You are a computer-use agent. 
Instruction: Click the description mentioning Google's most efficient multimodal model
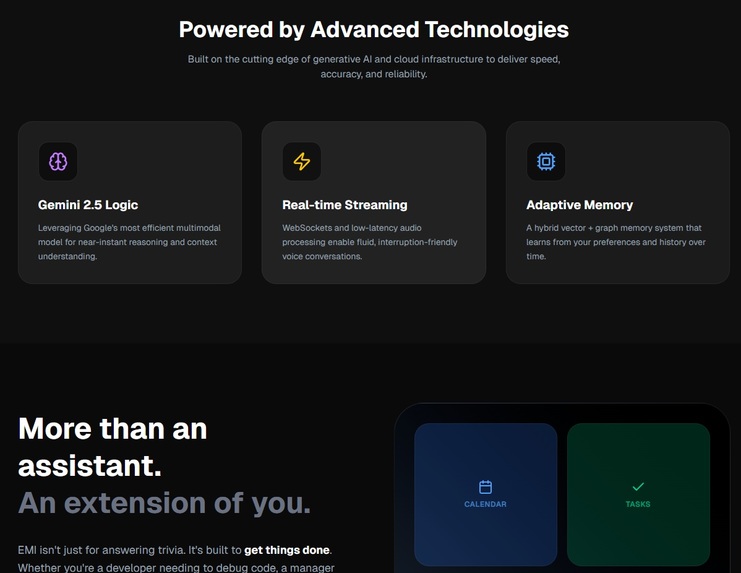(x=129, y=242)
